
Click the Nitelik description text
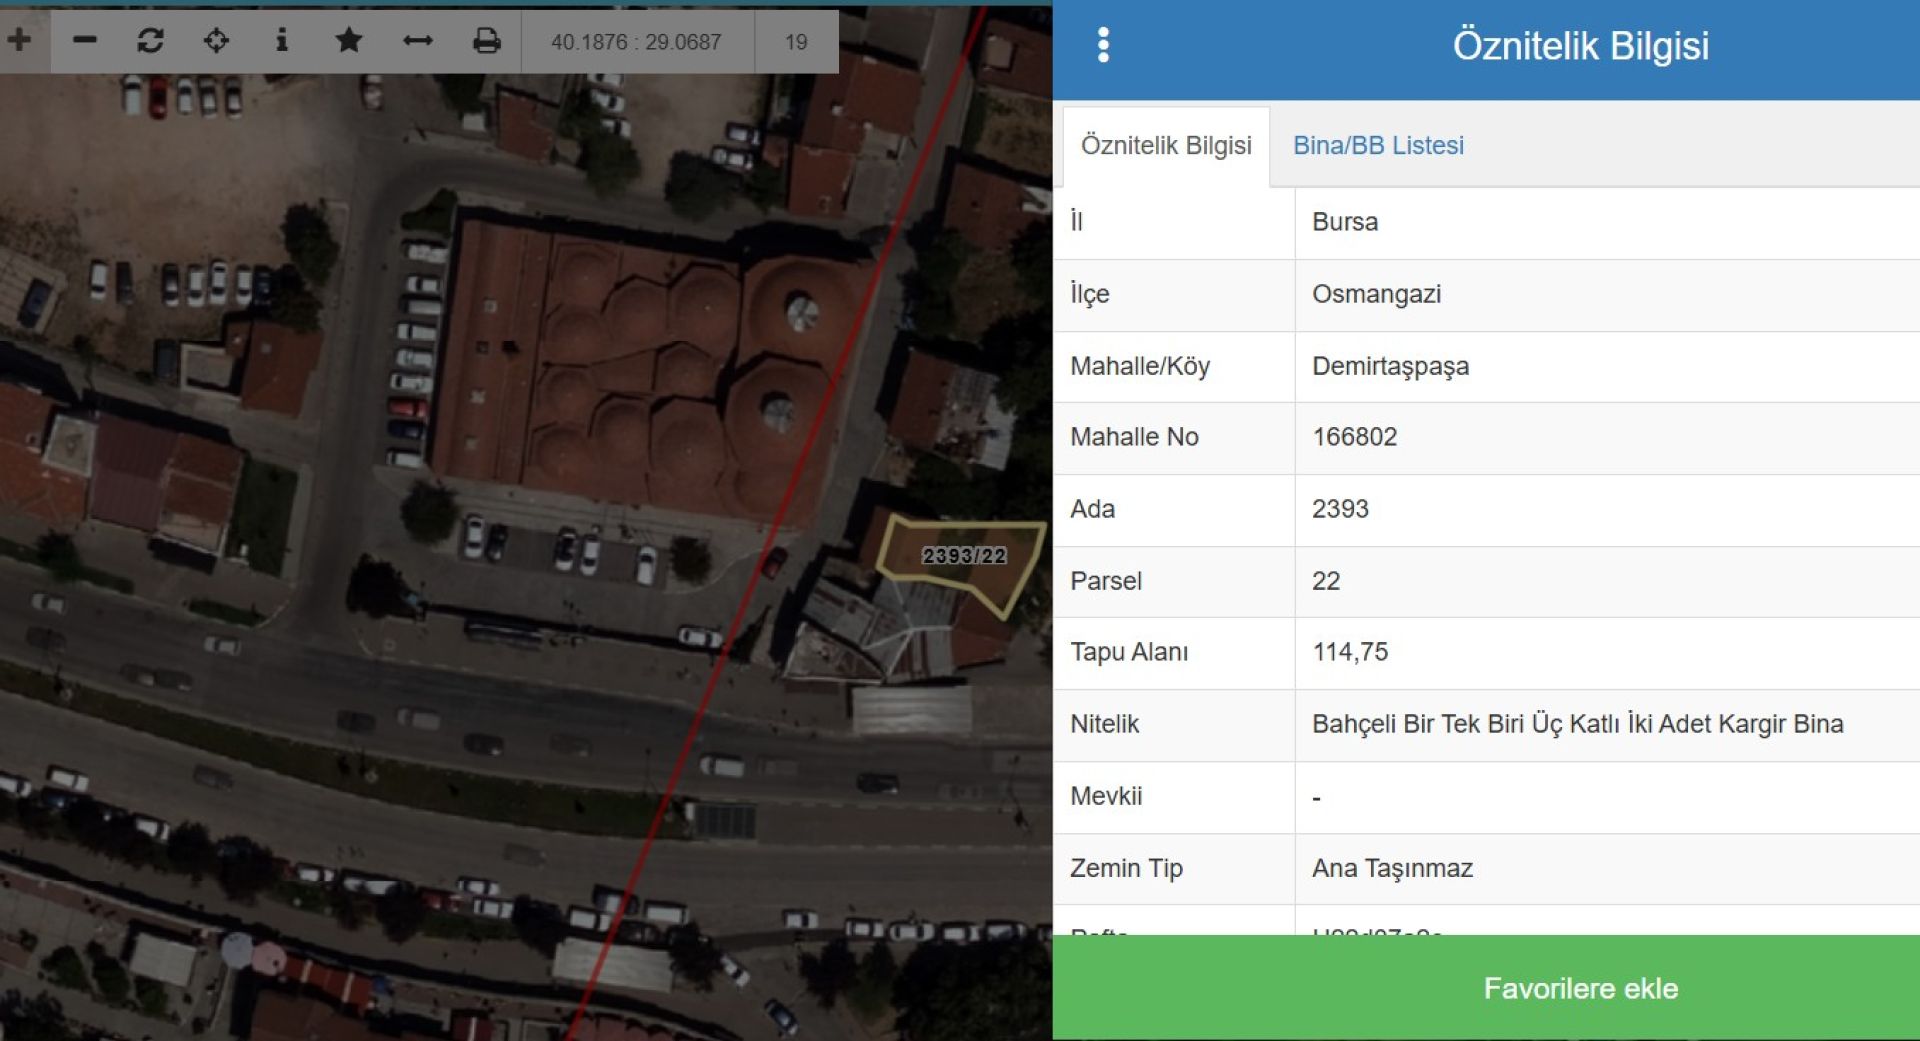(x=1577, y=724)
